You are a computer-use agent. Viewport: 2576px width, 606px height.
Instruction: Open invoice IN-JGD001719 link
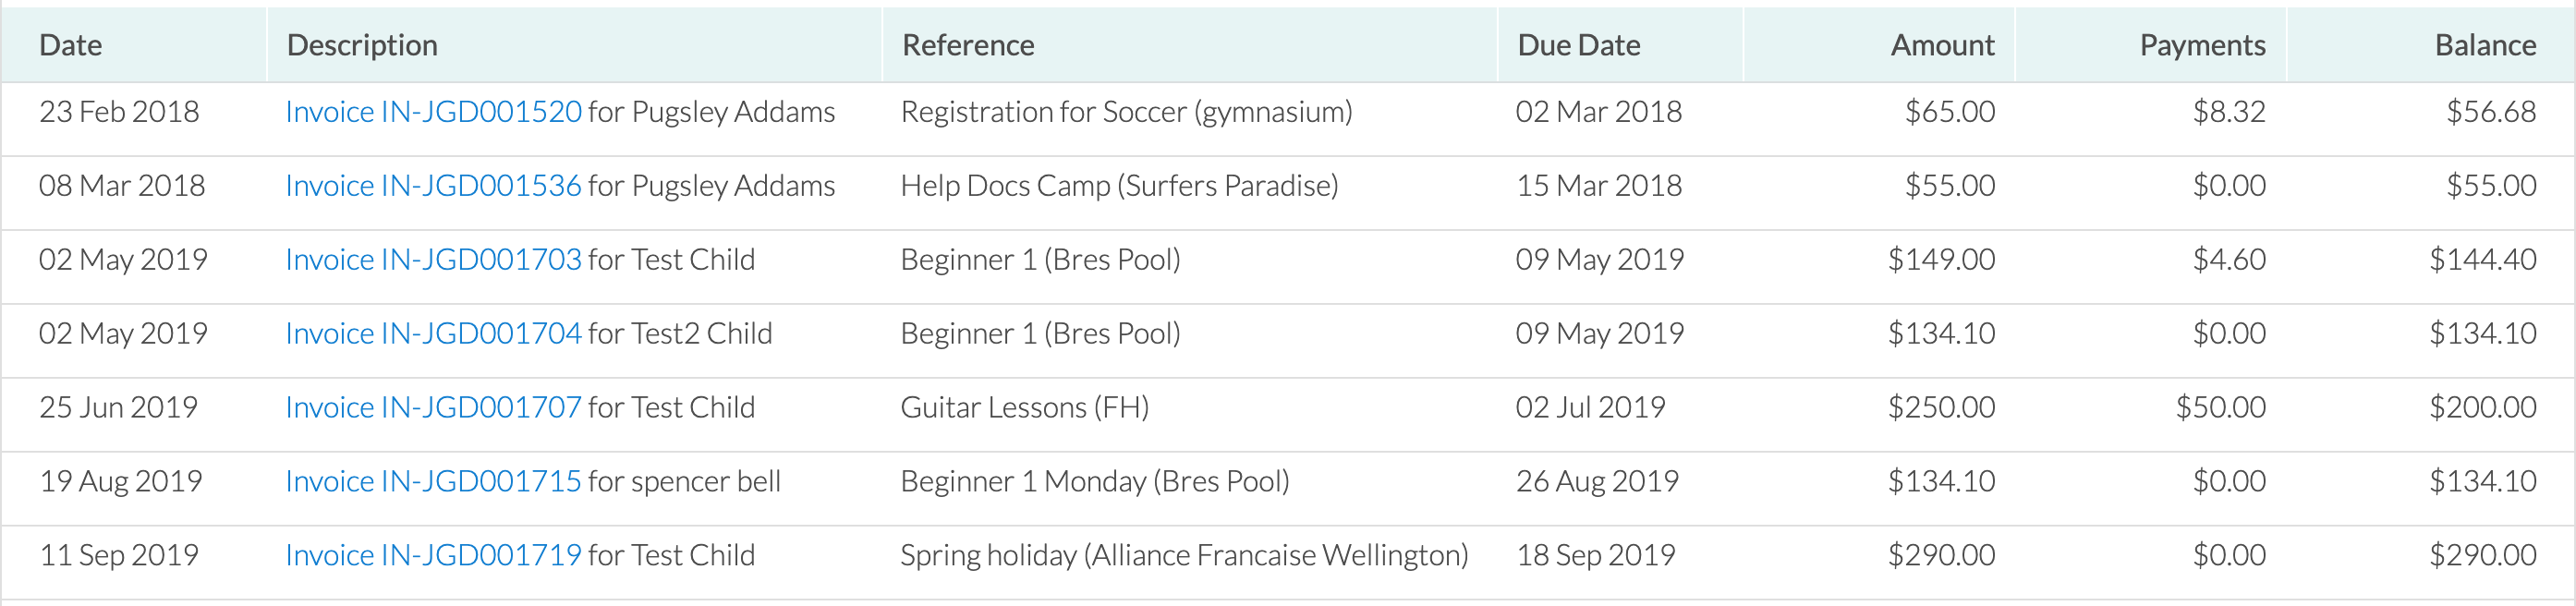click(433, 556)
